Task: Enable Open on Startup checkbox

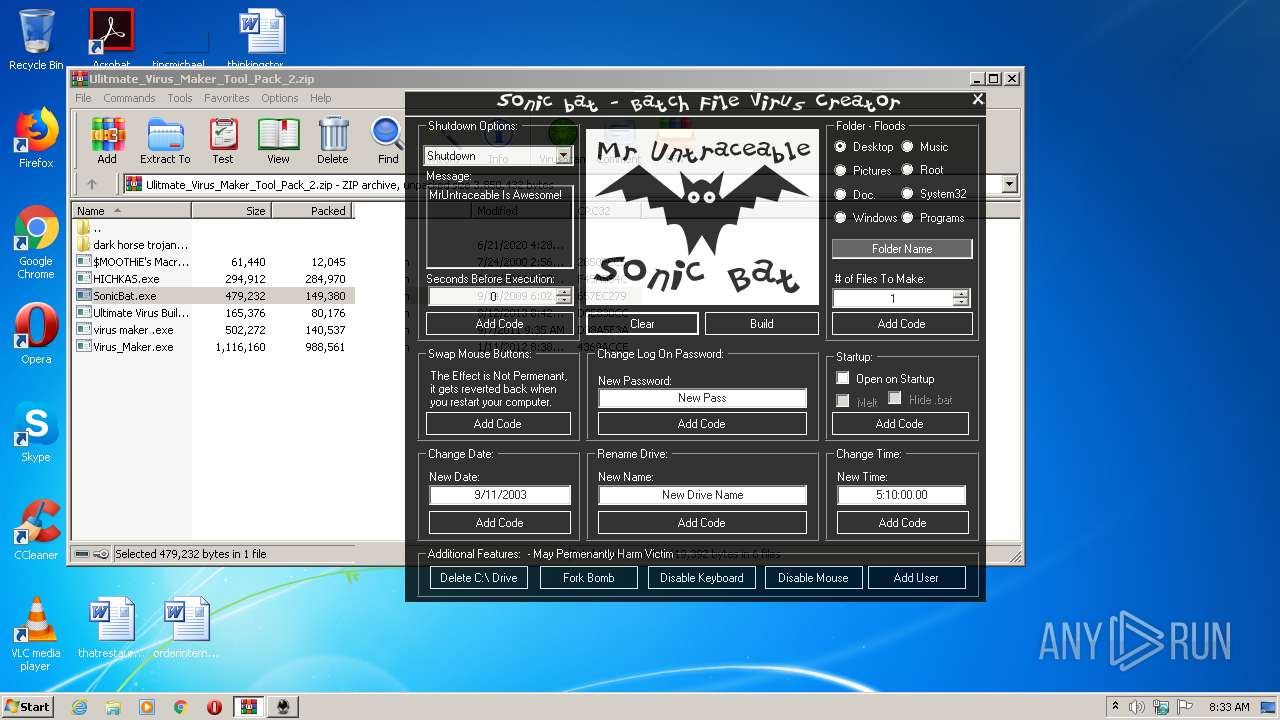Action: [x=843, y=378]
